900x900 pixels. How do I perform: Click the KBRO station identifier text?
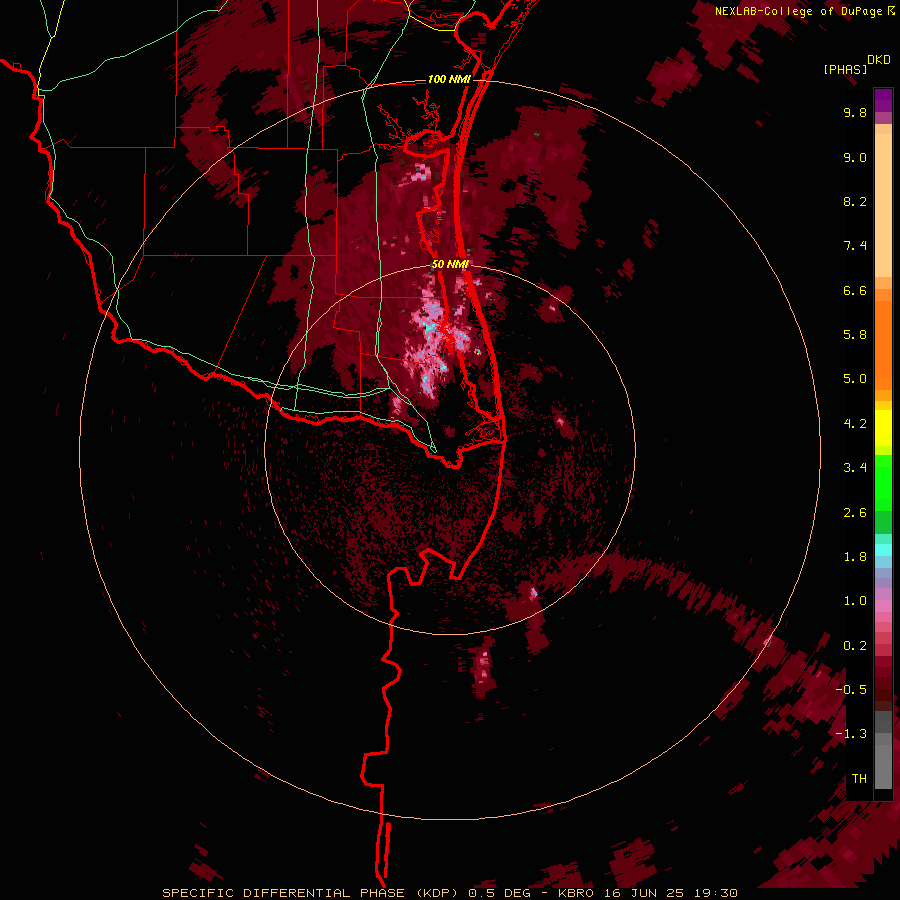[x=574, y=893]
